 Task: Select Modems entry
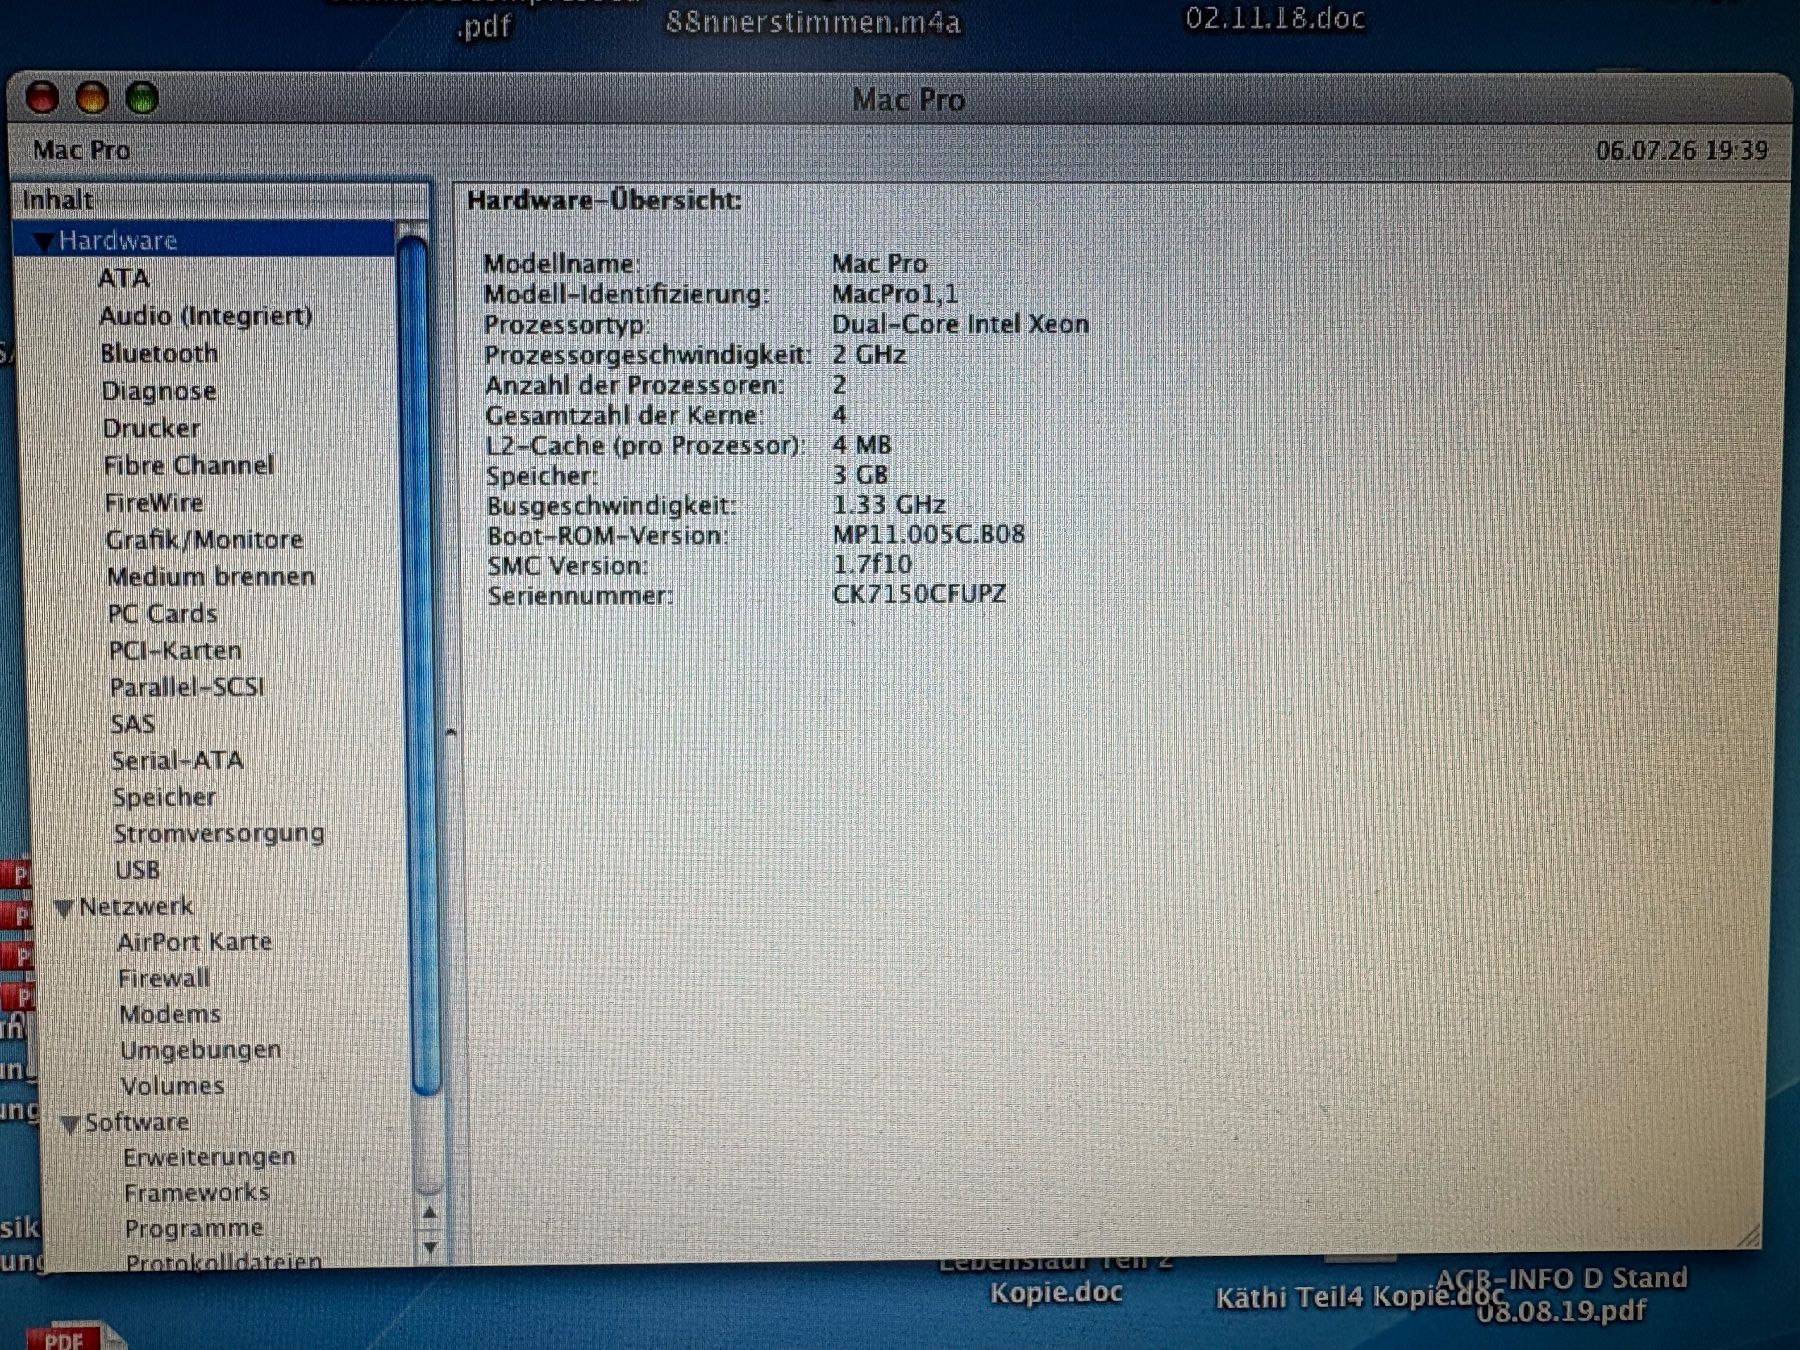click(171, 1014)
